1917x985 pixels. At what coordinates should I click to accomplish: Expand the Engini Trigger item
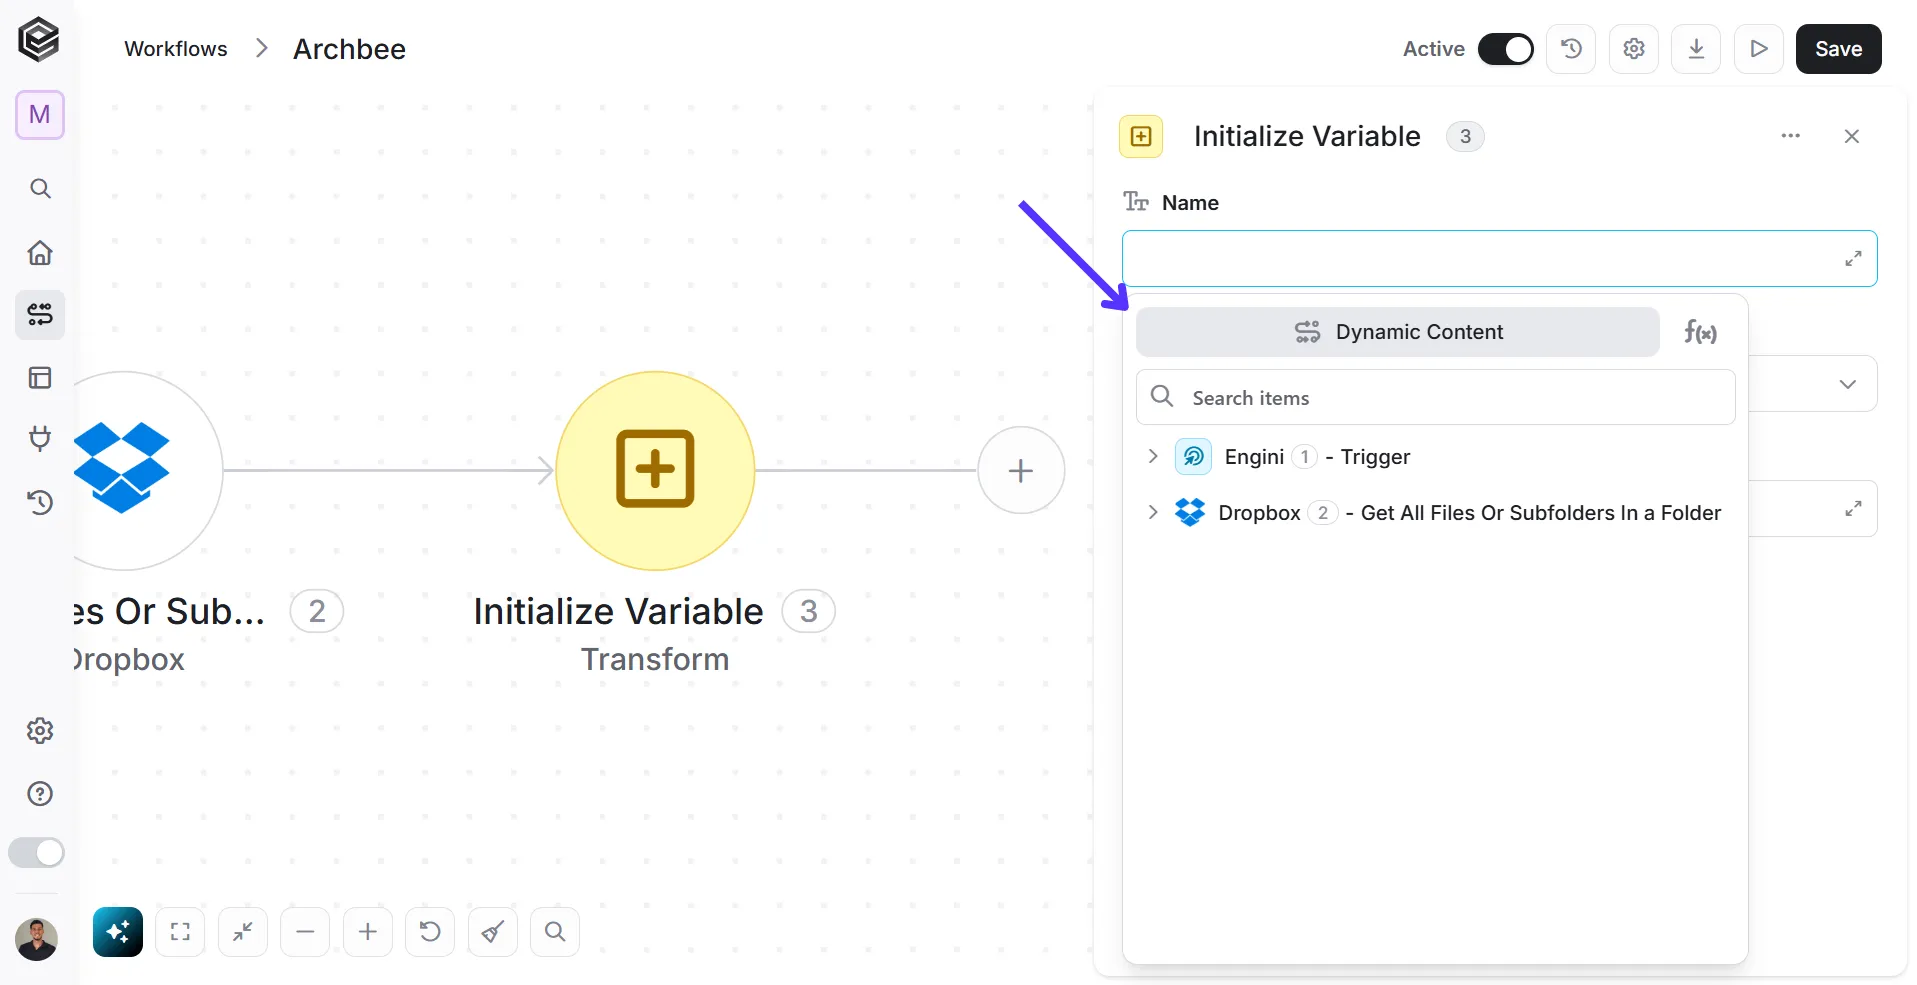coord(1153,456)
